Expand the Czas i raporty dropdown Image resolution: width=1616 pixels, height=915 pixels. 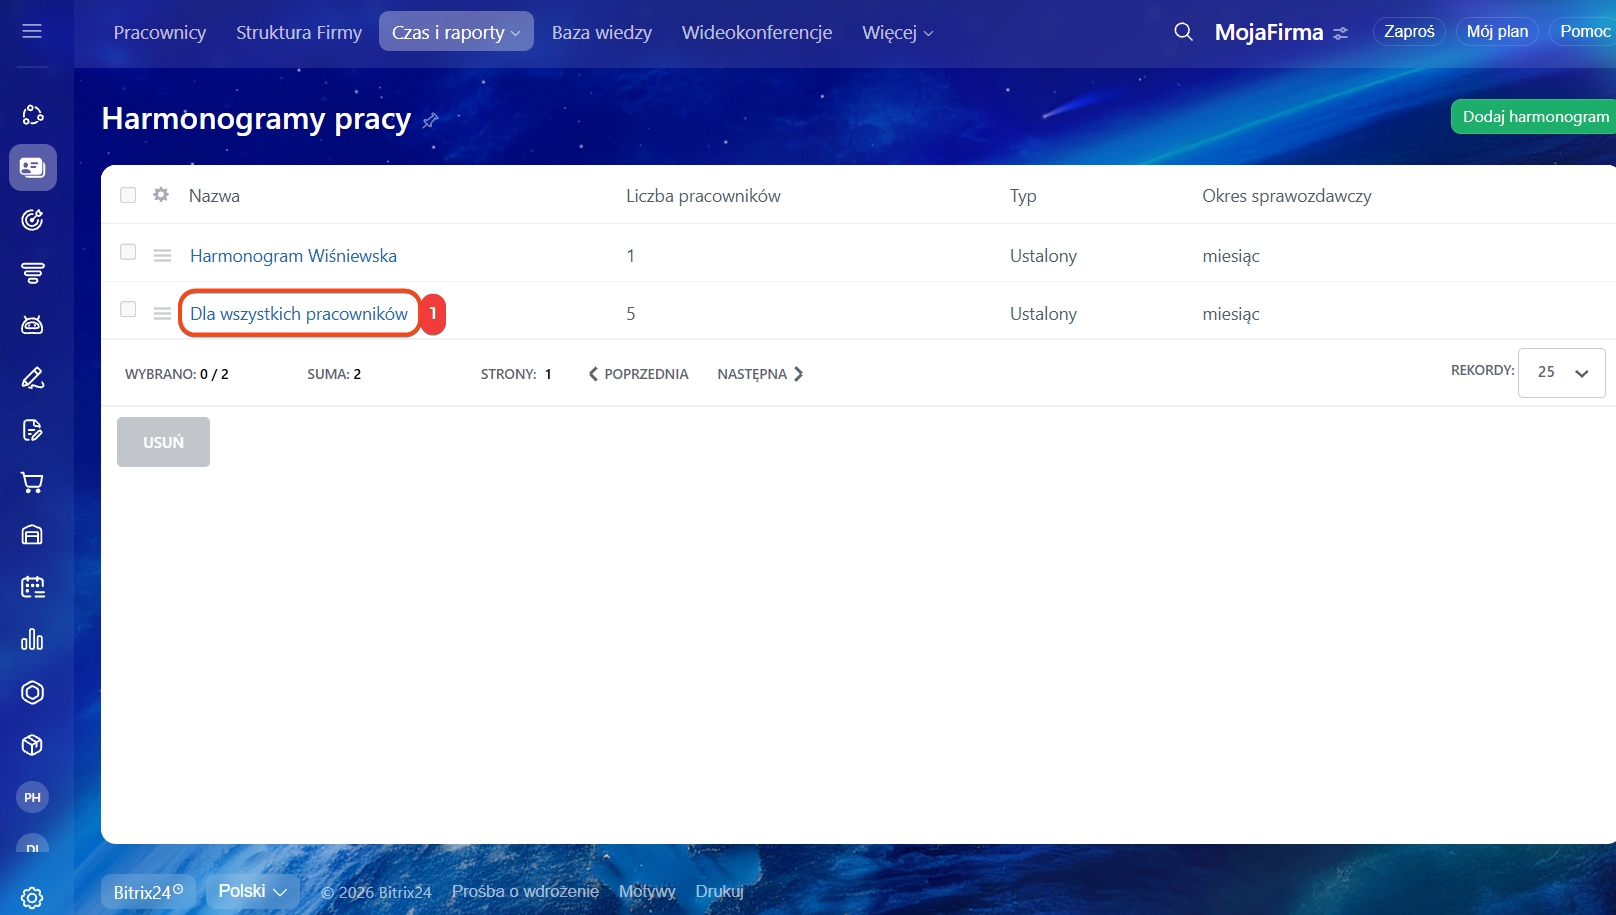pos(456,32)
